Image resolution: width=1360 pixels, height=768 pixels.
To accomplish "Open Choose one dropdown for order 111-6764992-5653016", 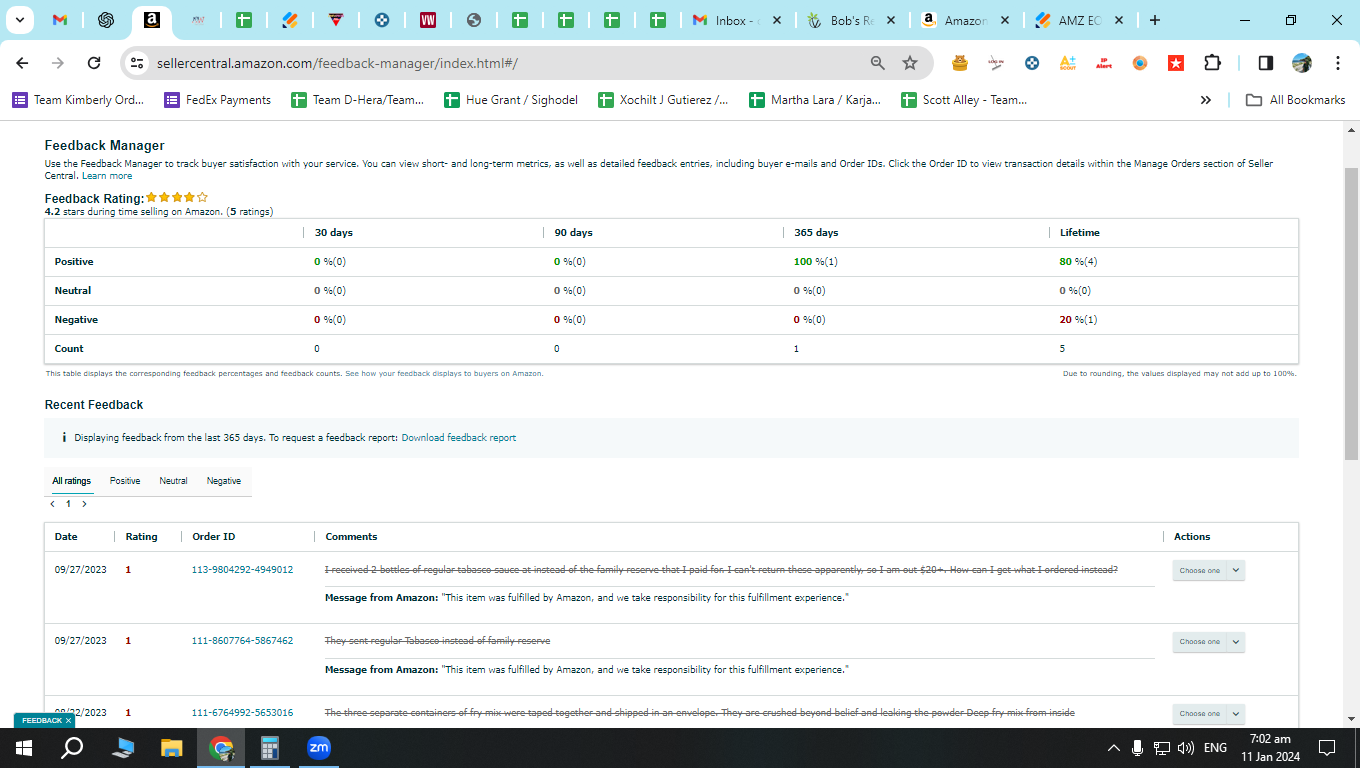I will pos(1208,714).
